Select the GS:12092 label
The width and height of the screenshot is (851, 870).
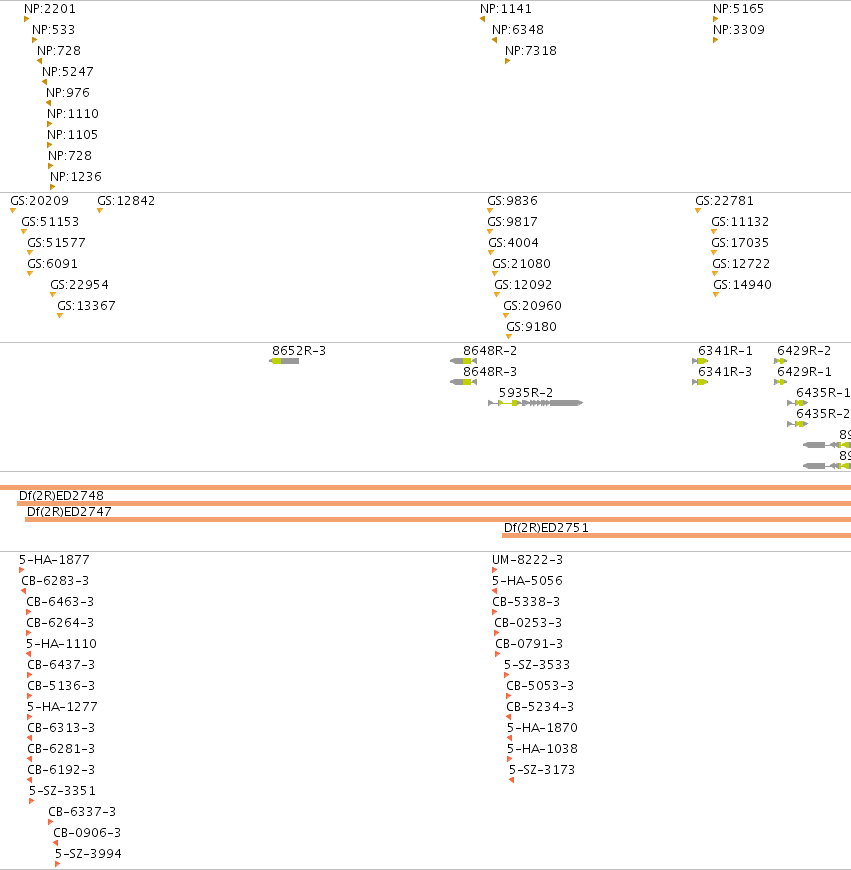[523, 285]
